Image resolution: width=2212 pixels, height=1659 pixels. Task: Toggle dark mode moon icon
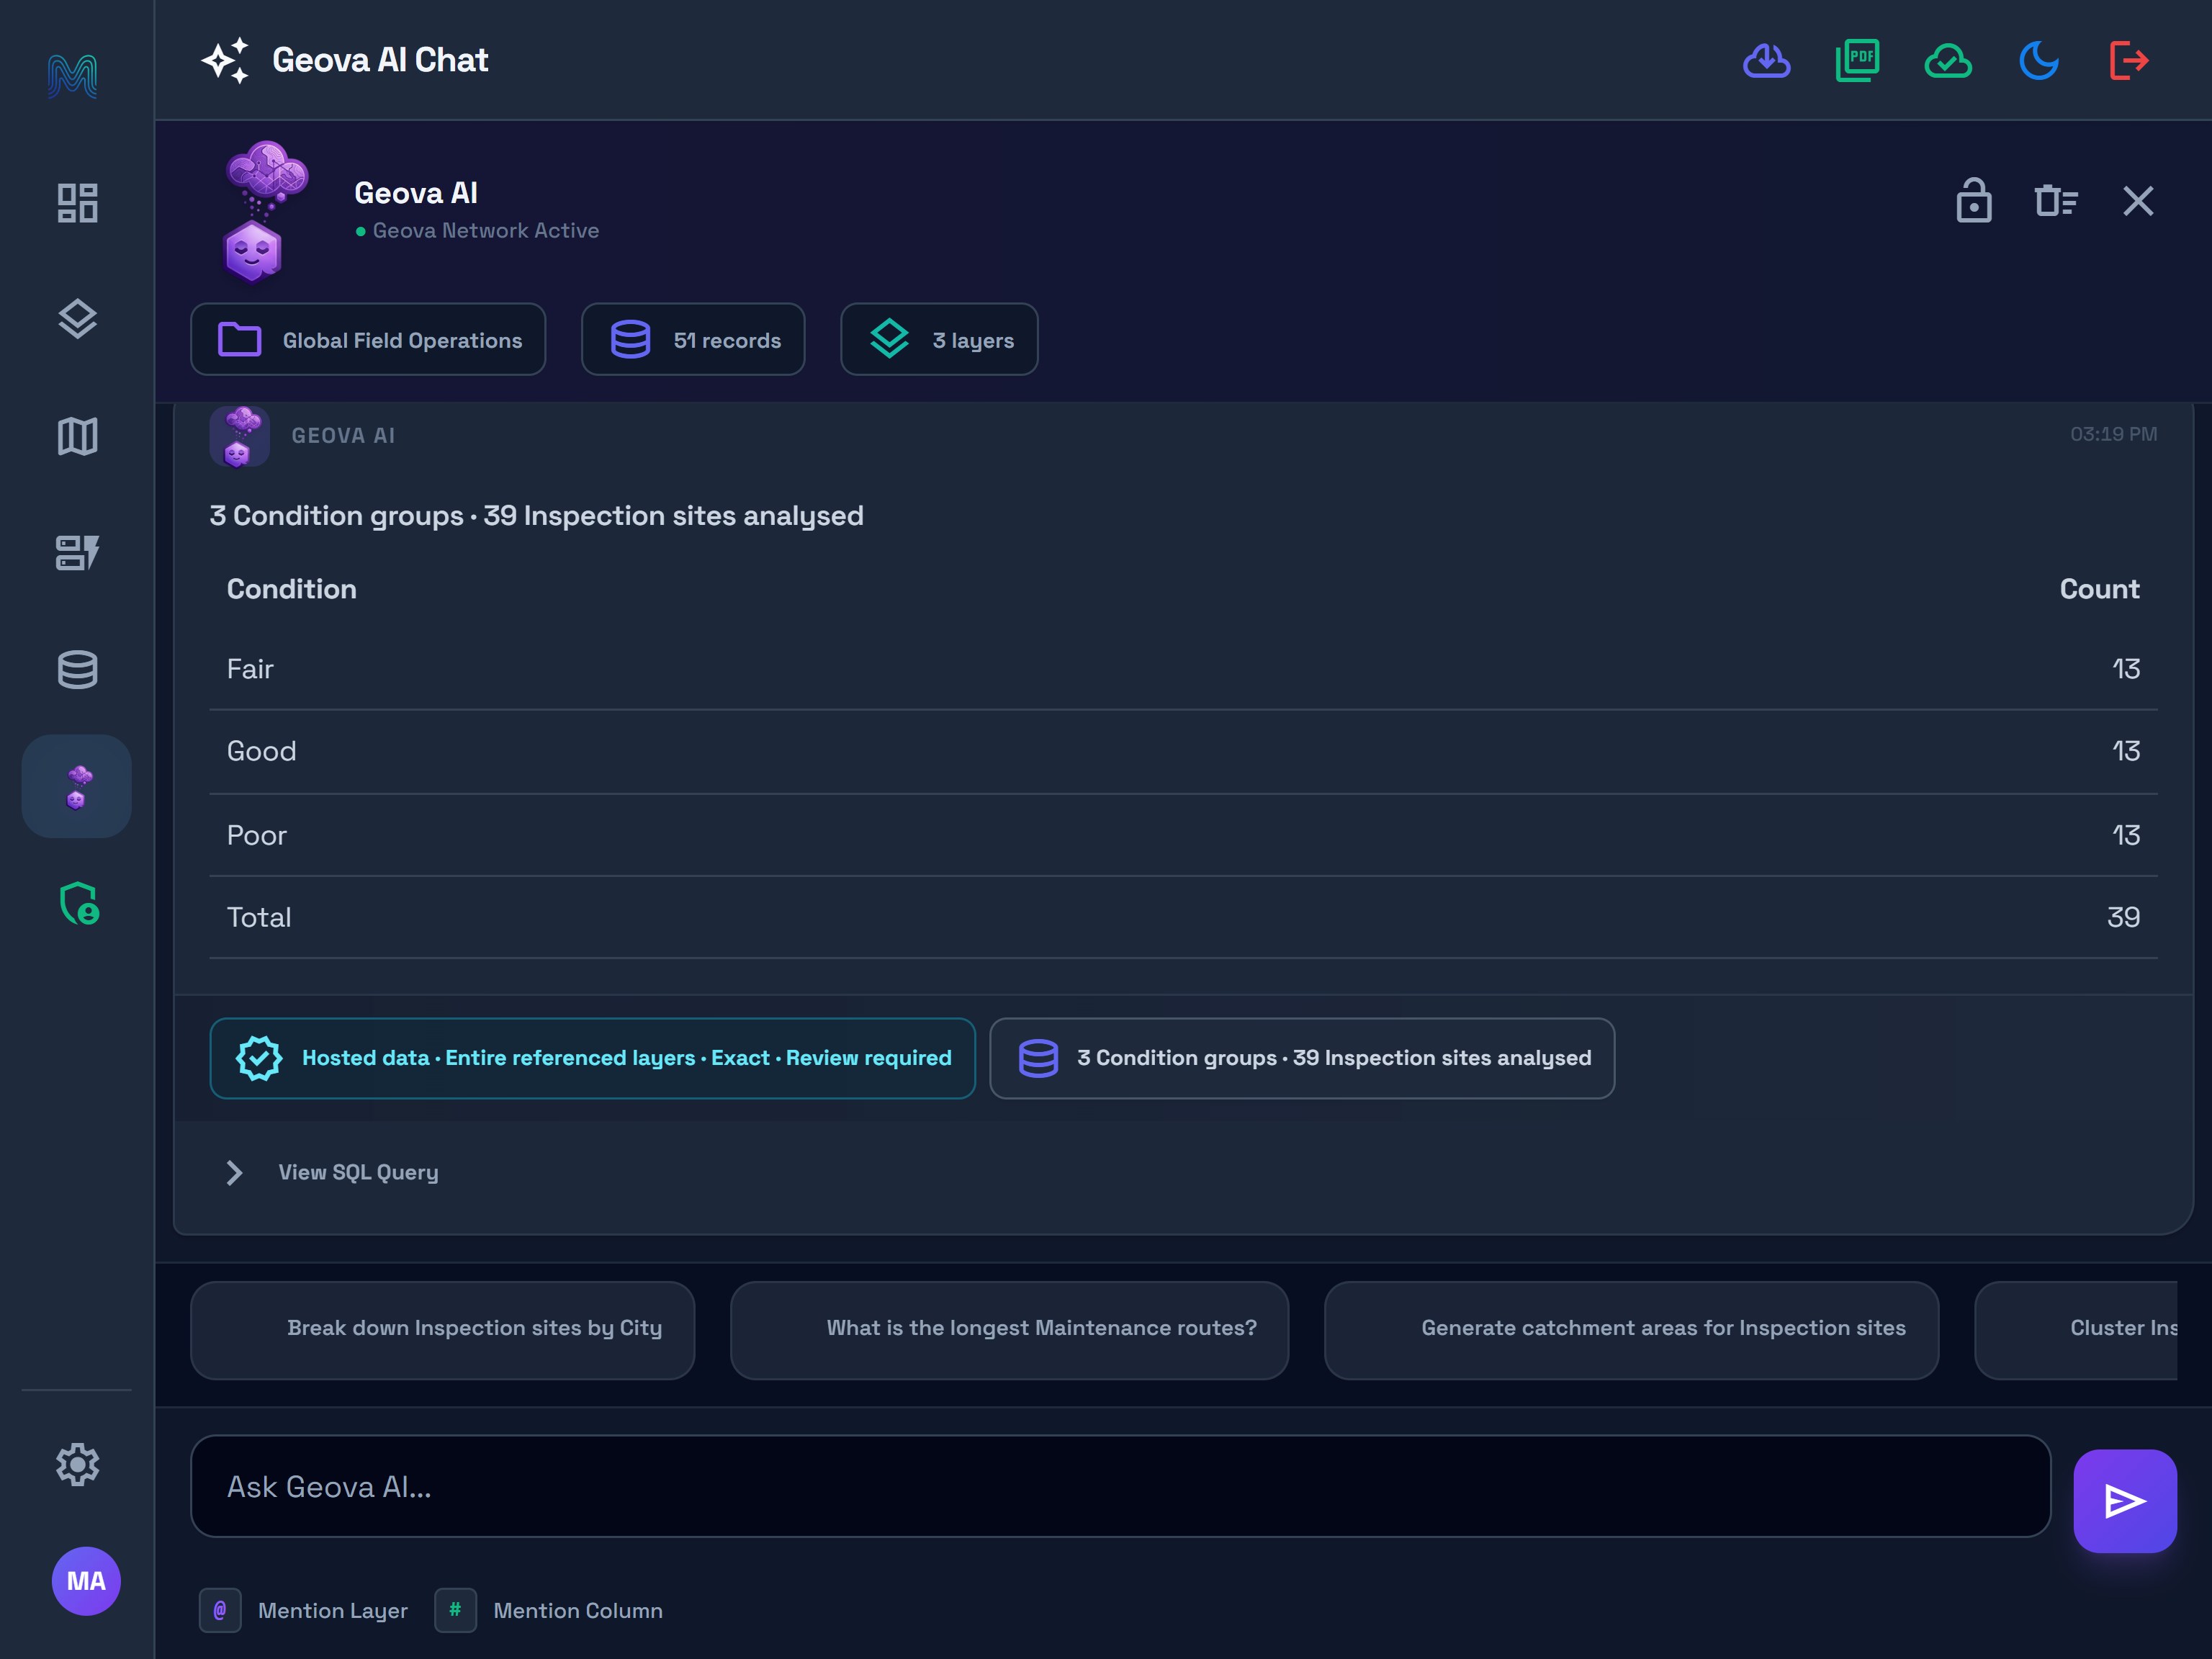tap(2039, 61)
